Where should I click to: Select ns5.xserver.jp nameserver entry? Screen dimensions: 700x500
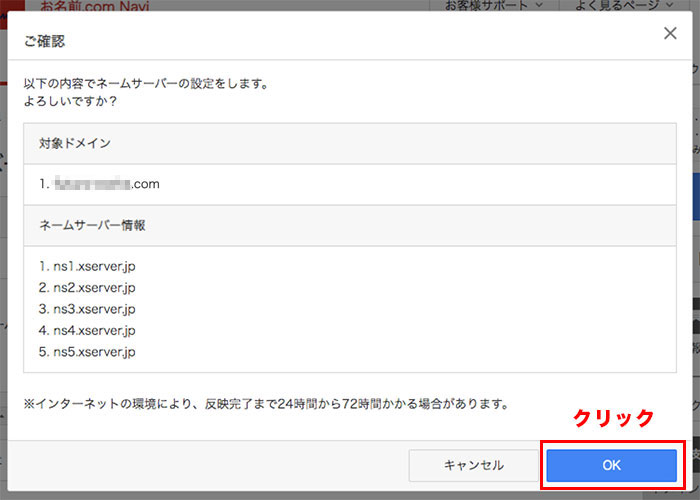coord(87,352)
